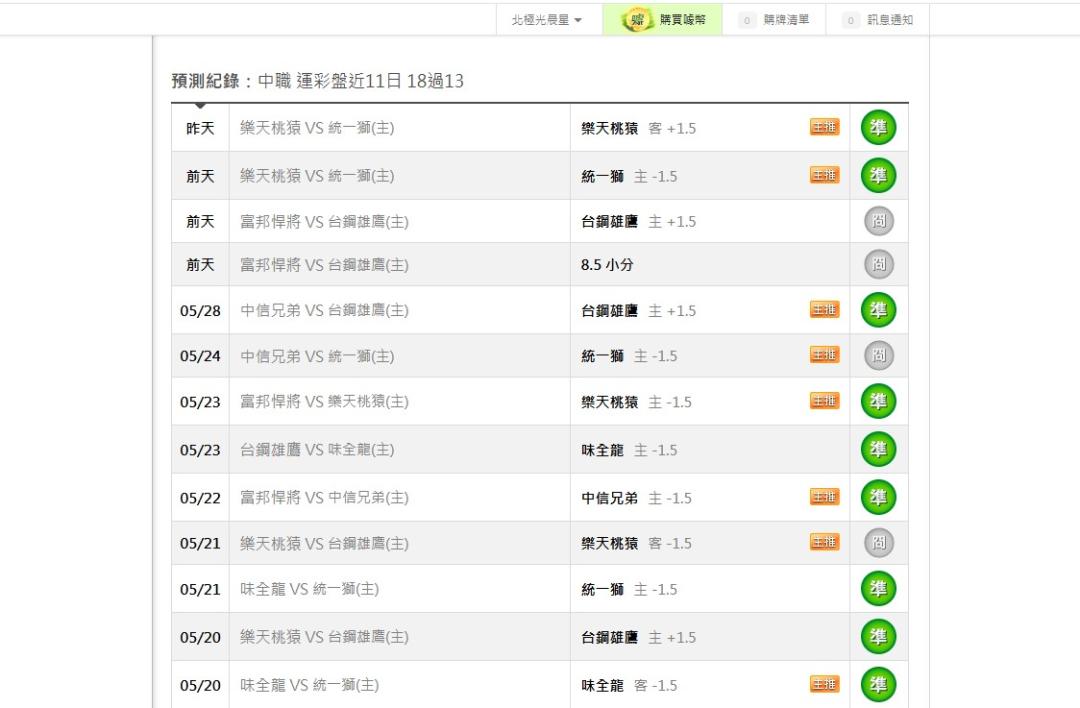Select 05/21 樂天桃猿 VS 台鋼雄鷹(主) matchup

324,543
